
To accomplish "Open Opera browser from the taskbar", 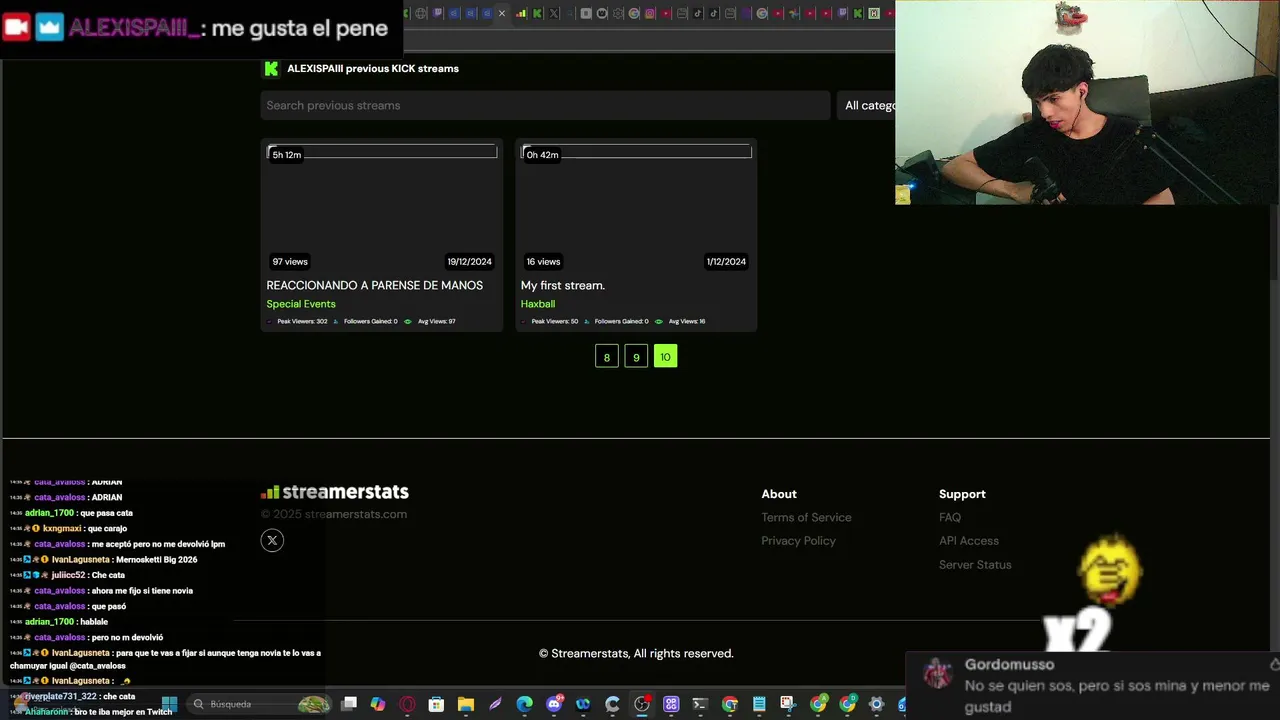I will click(x=407, y=704).
